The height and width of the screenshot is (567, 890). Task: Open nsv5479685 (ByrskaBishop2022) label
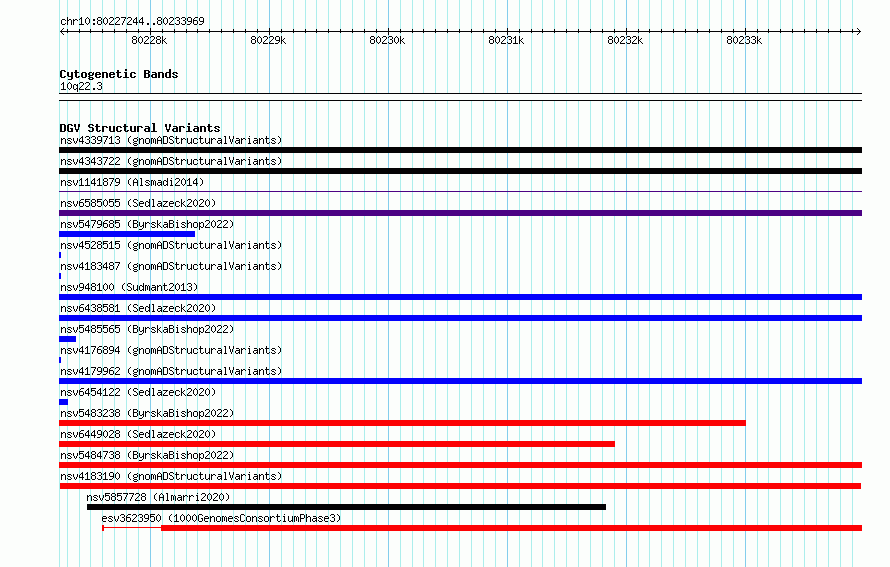point(147,224)
